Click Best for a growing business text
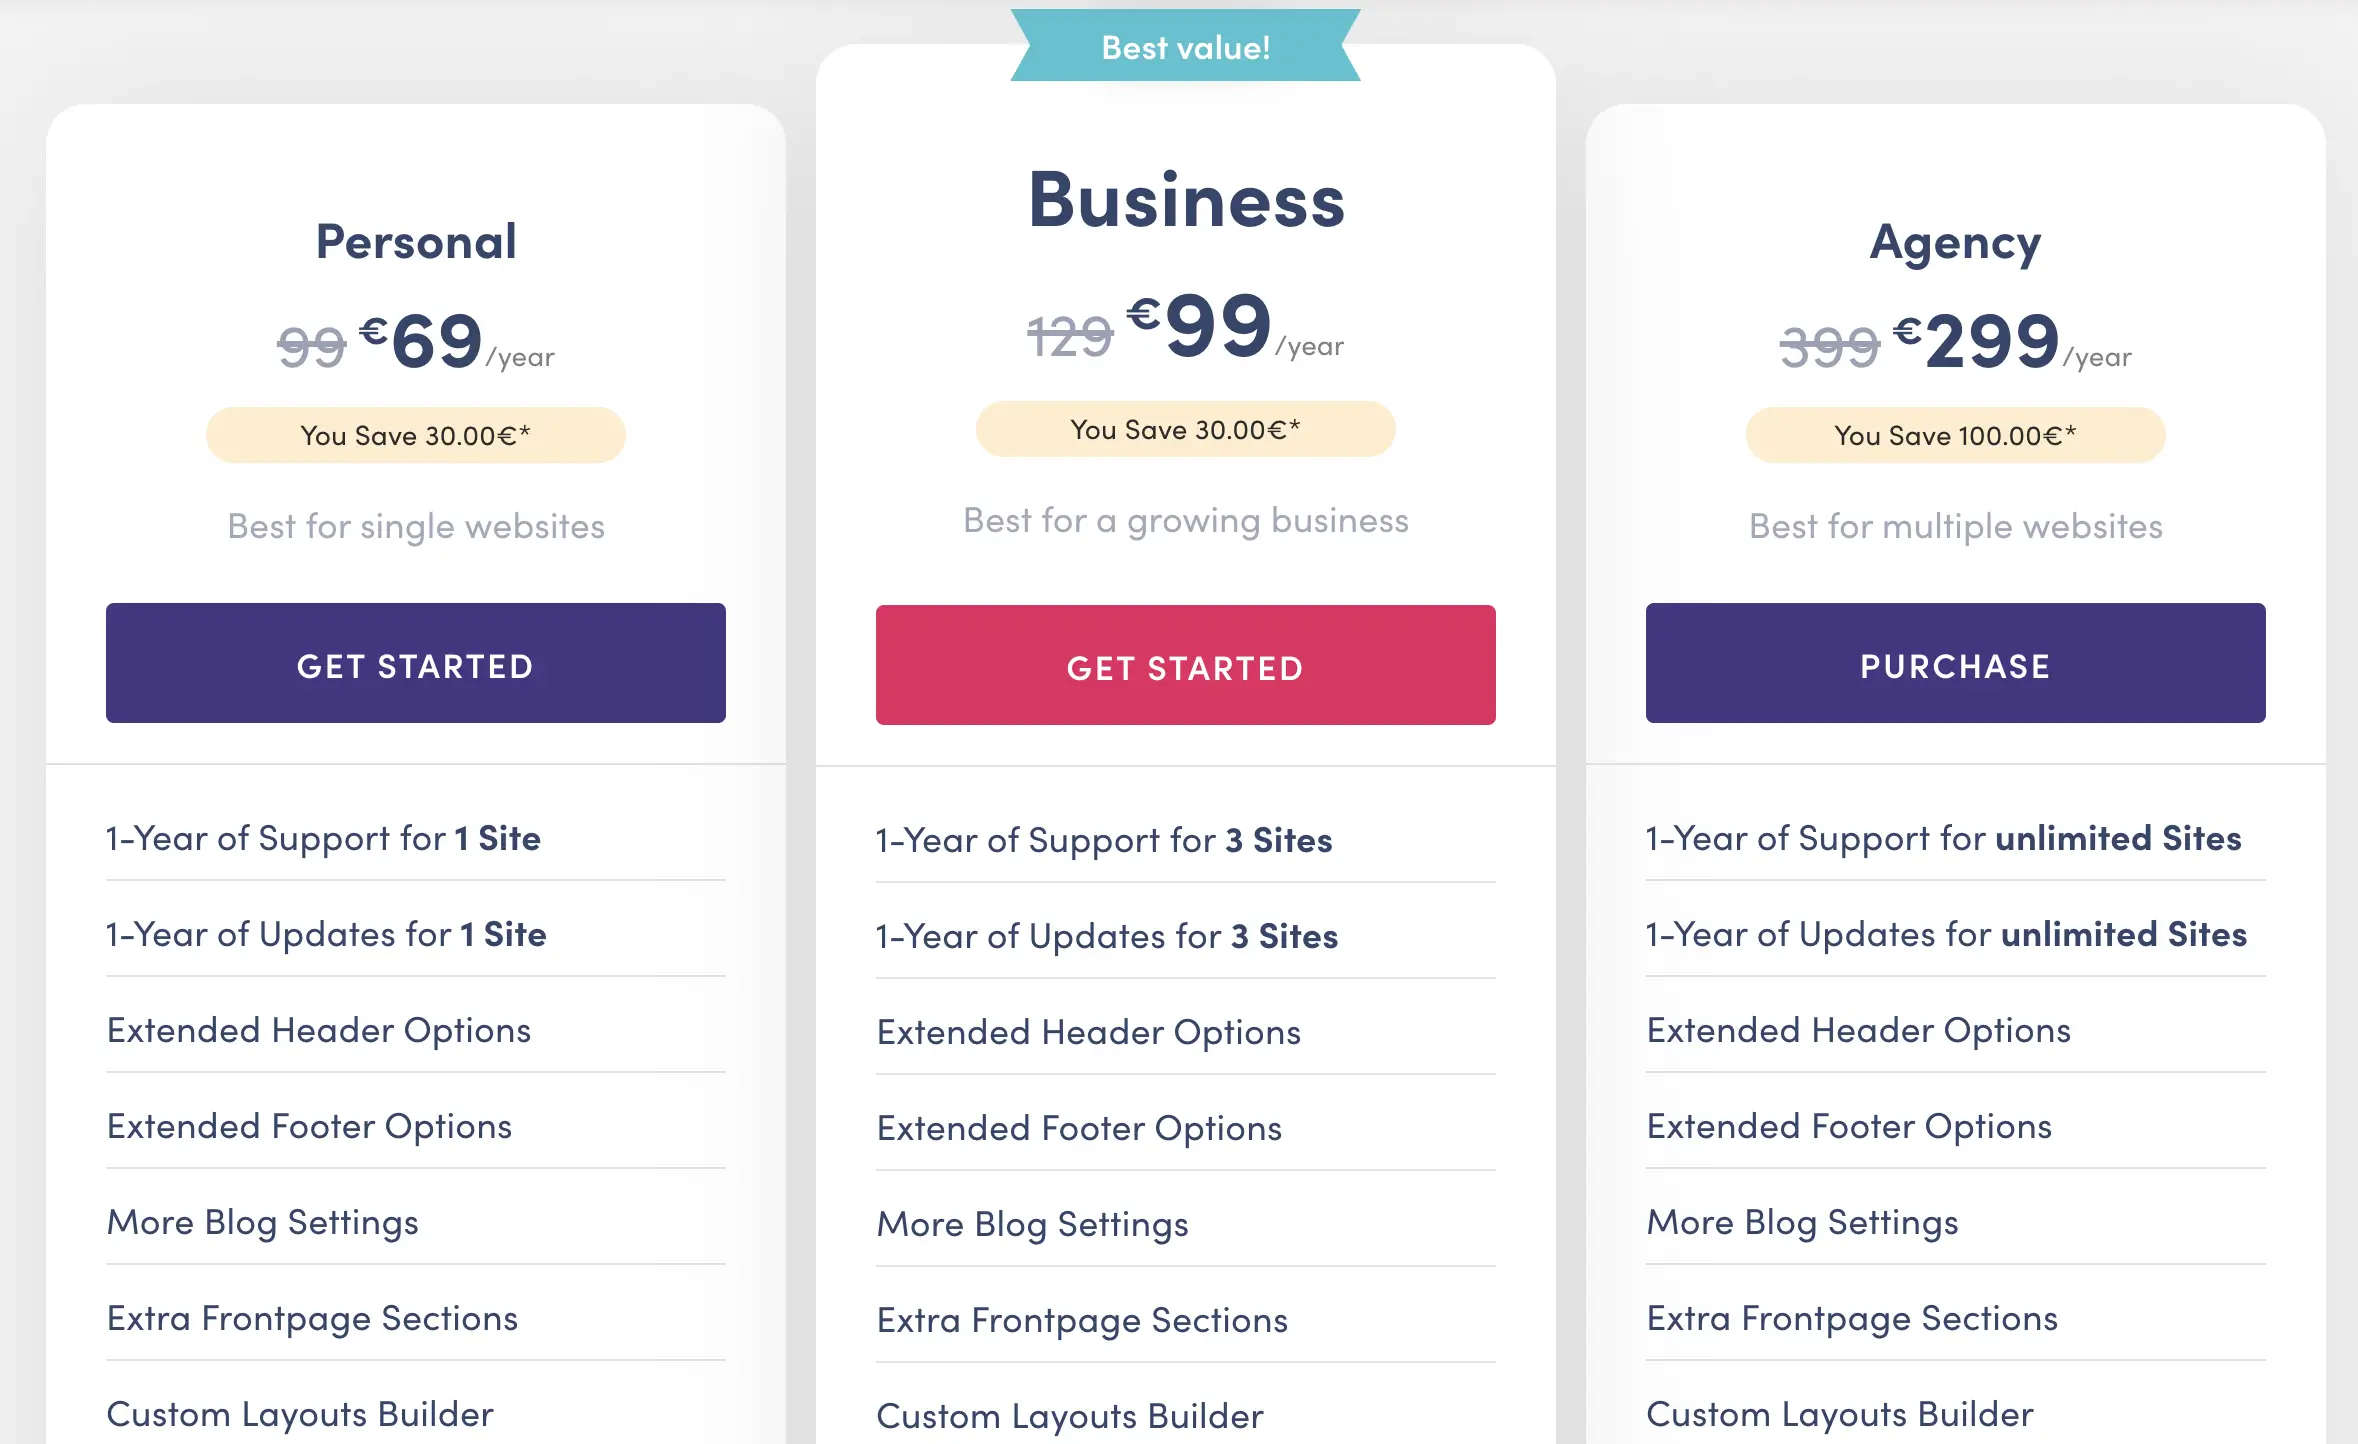This screenshot has height=1444, width=2358. click(x=1185, y=520)
